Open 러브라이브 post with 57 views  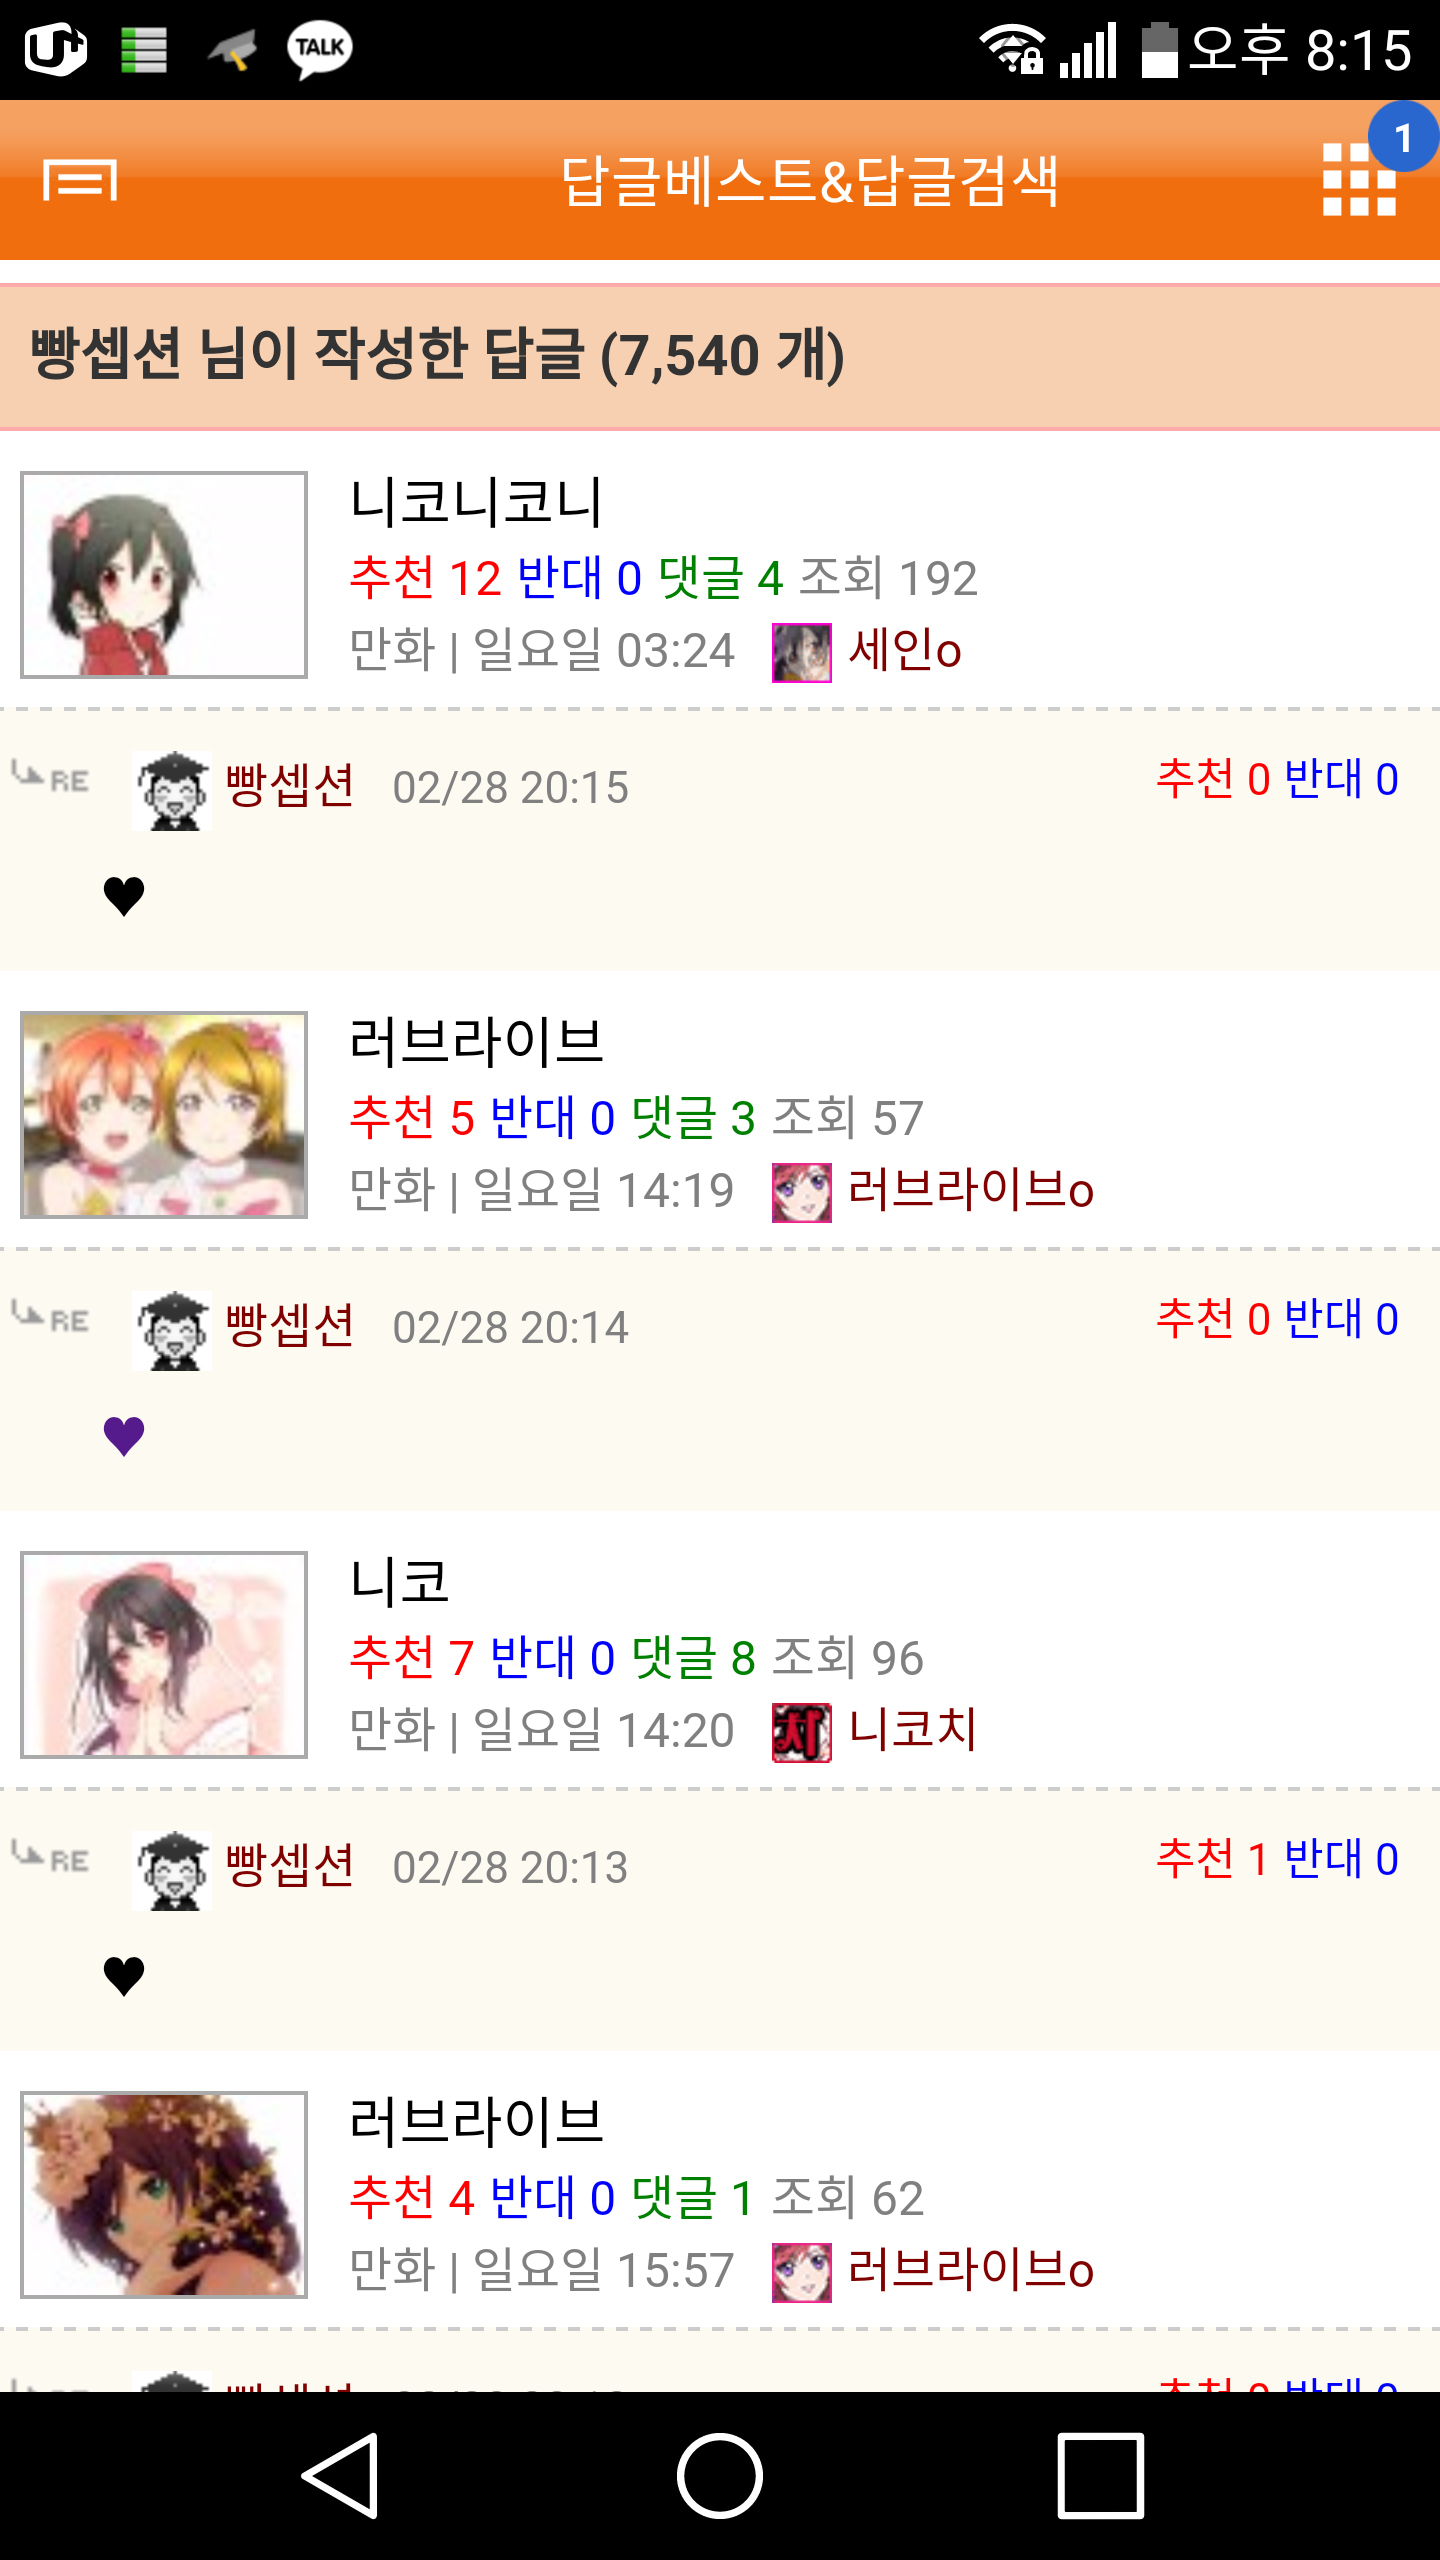point(476,1042)
